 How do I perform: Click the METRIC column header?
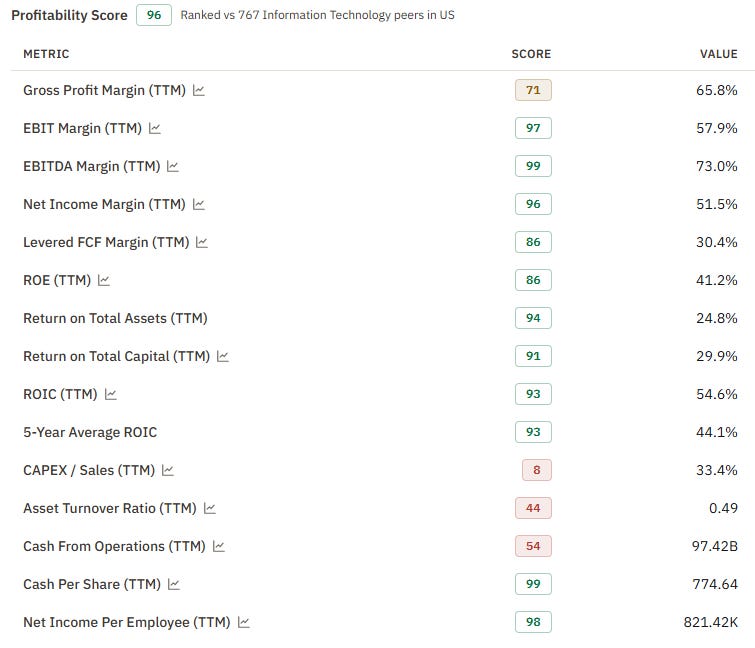point(46,54)
